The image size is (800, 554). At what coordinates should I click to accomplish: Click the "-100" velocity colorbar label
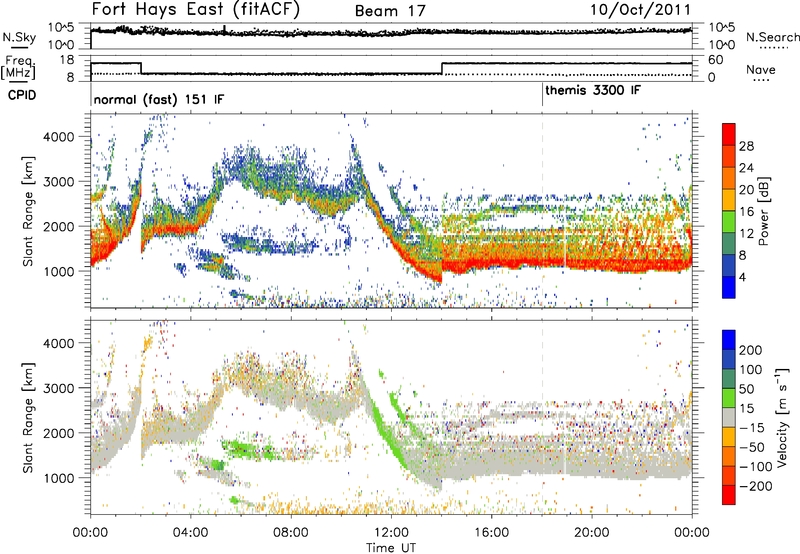tap(756, 467)
